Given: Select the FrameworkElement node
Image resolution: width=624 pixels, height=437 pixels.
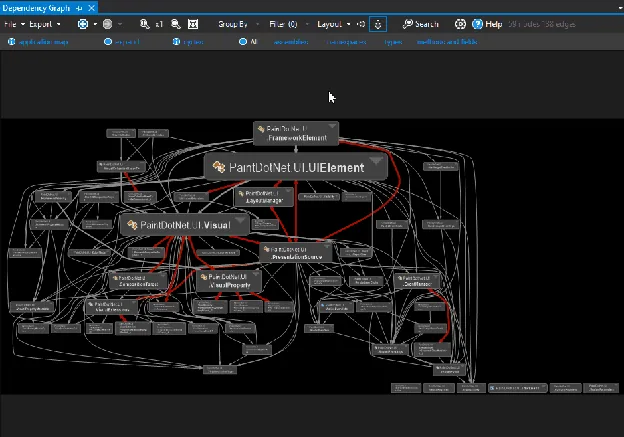Looking at the screenshot, I should (296, 134).
